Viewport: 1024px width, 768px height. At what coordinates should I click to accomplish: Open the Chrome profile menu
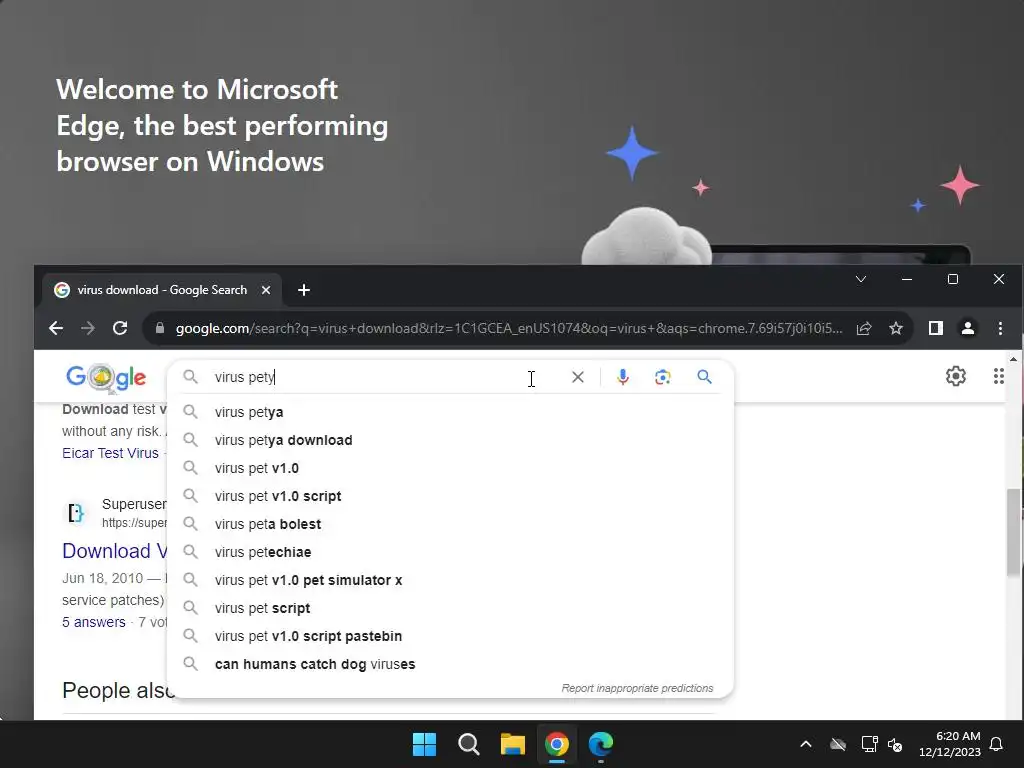[x=968, y=328]
